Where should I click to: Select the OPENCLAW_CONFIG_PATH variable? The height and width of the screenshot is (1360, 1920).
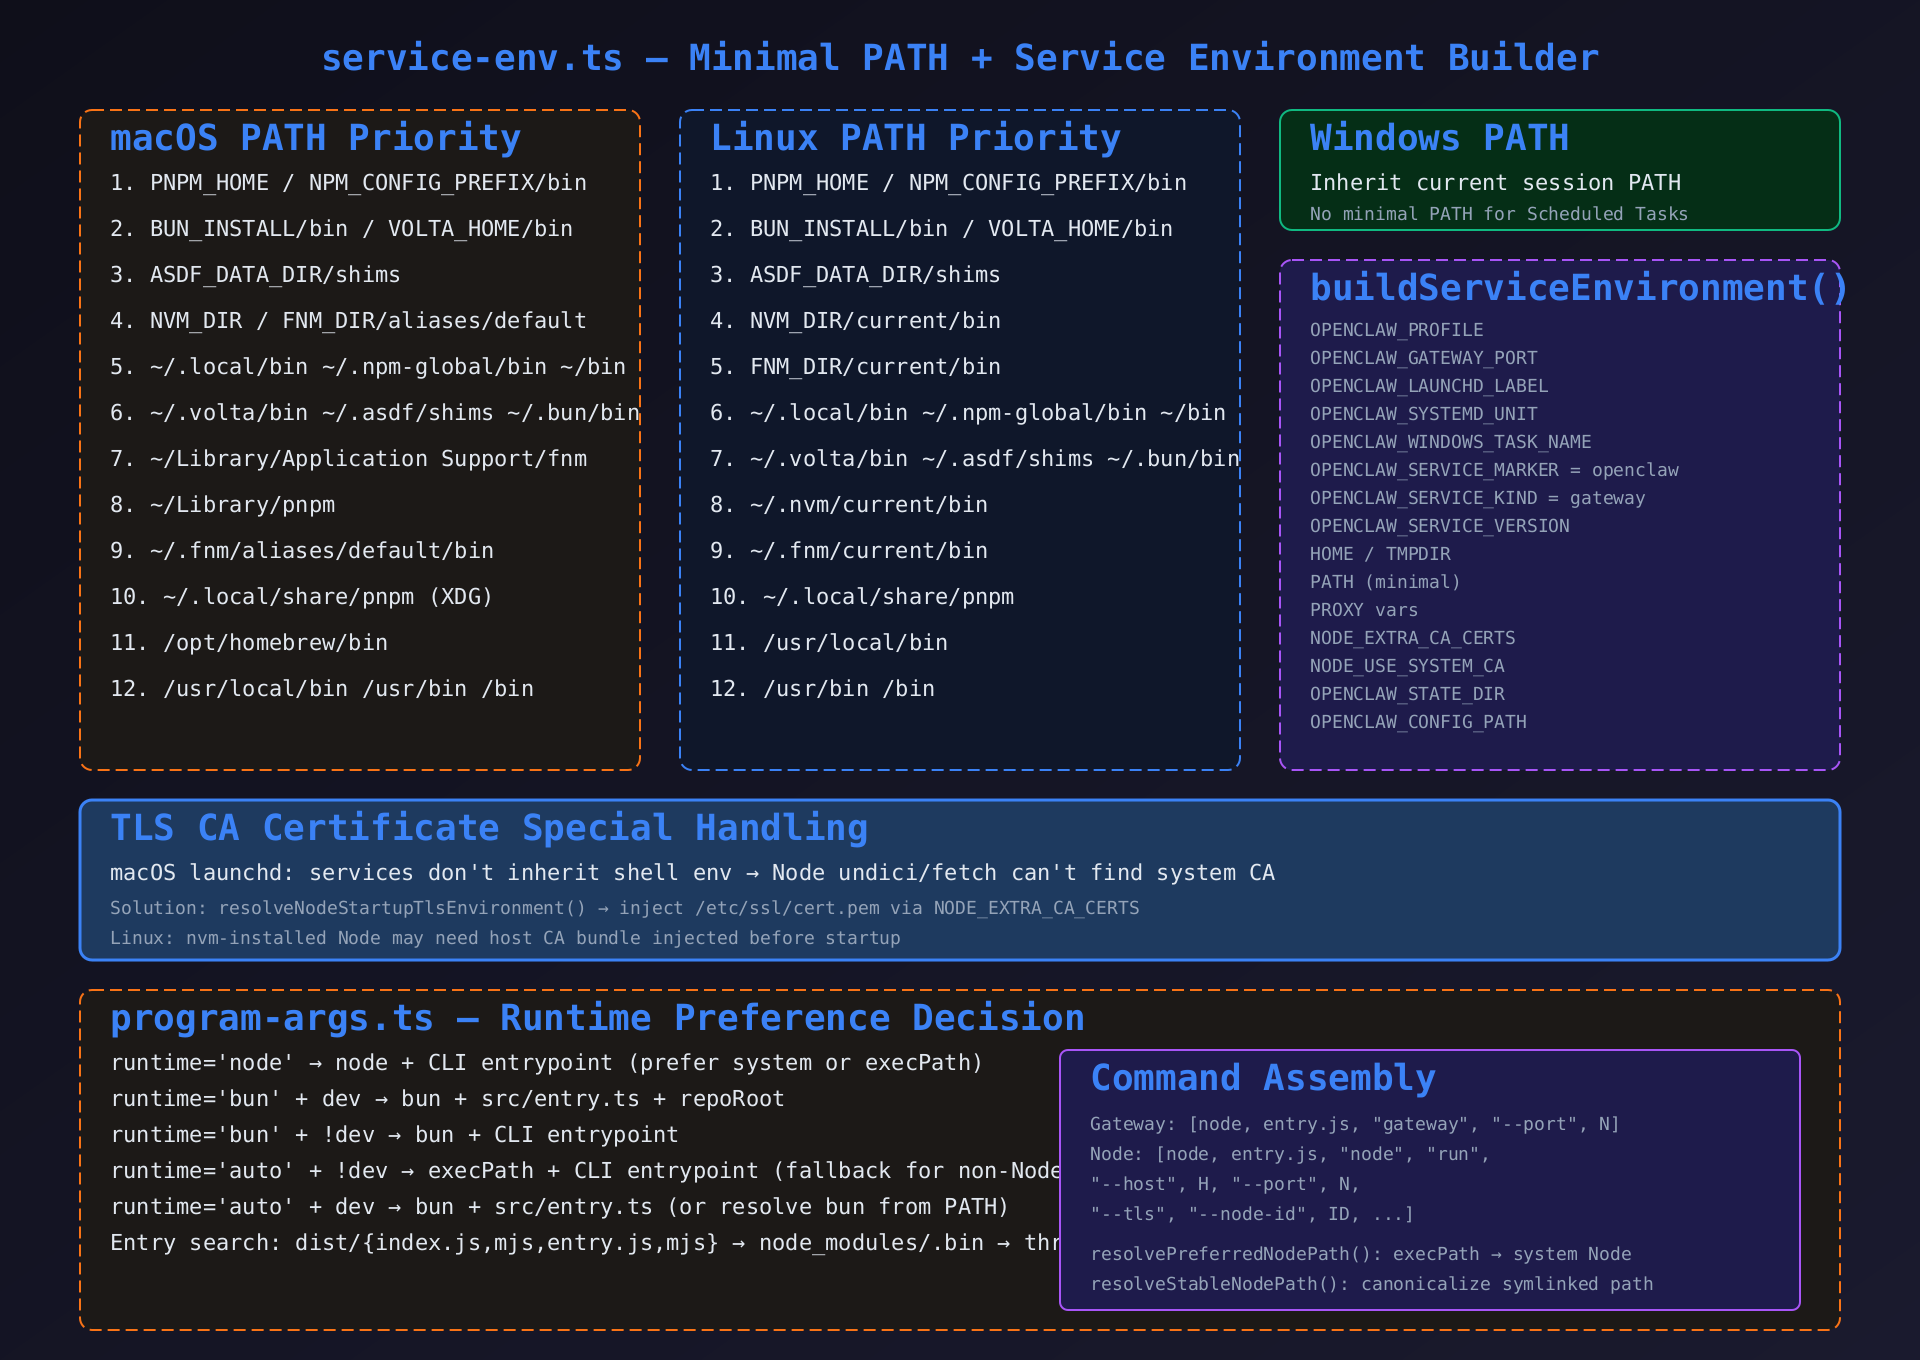coord(1418,722)
